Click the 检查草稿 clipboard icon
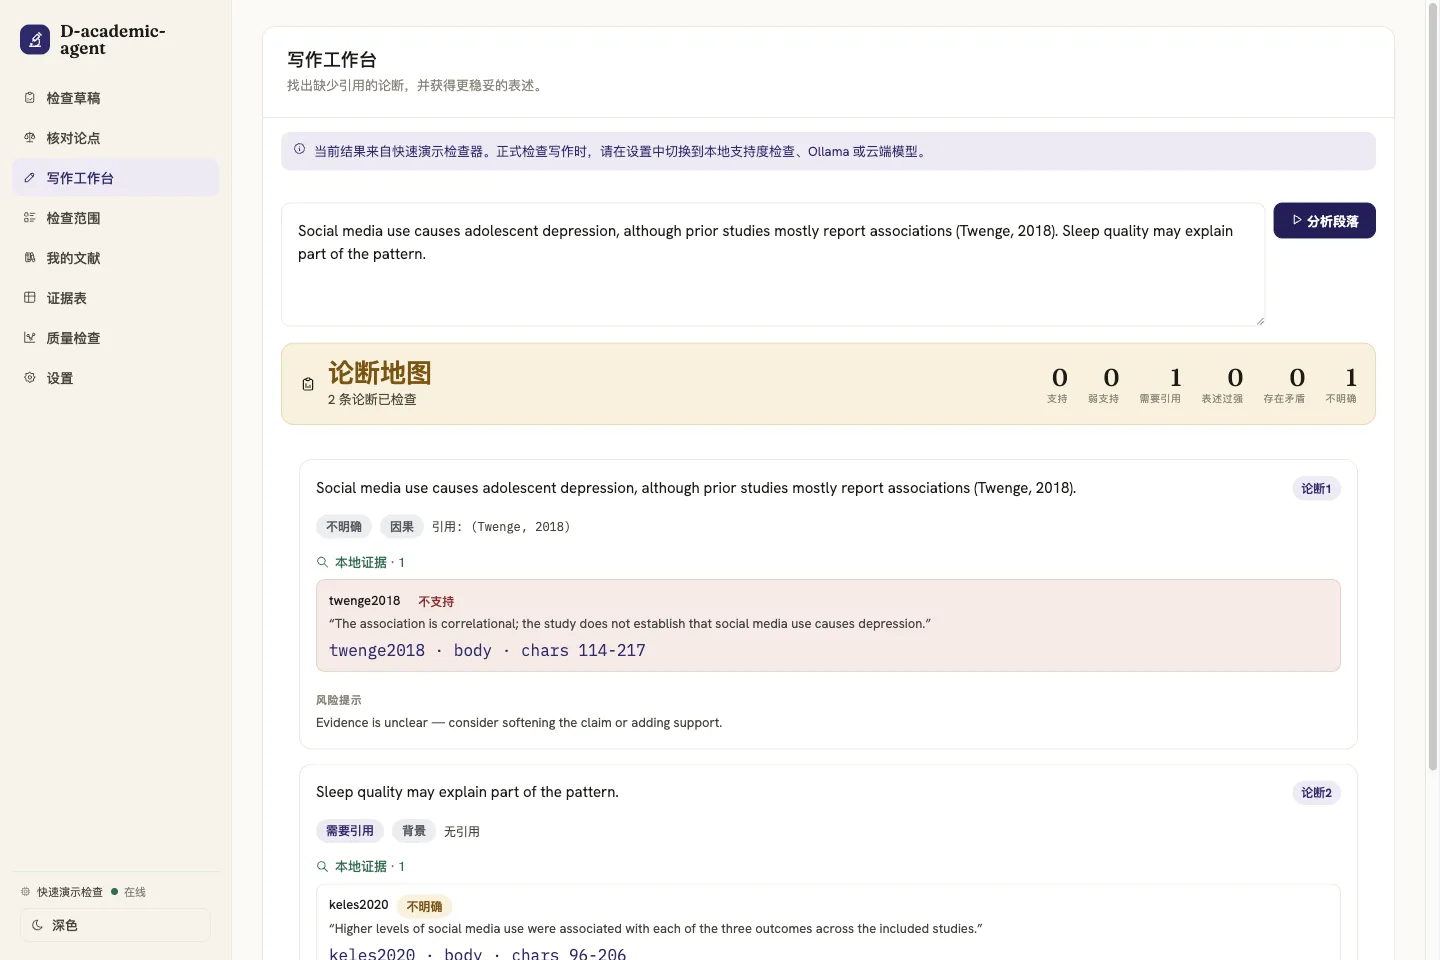This screenshot has height=960, width=1440. click(30, 98)
